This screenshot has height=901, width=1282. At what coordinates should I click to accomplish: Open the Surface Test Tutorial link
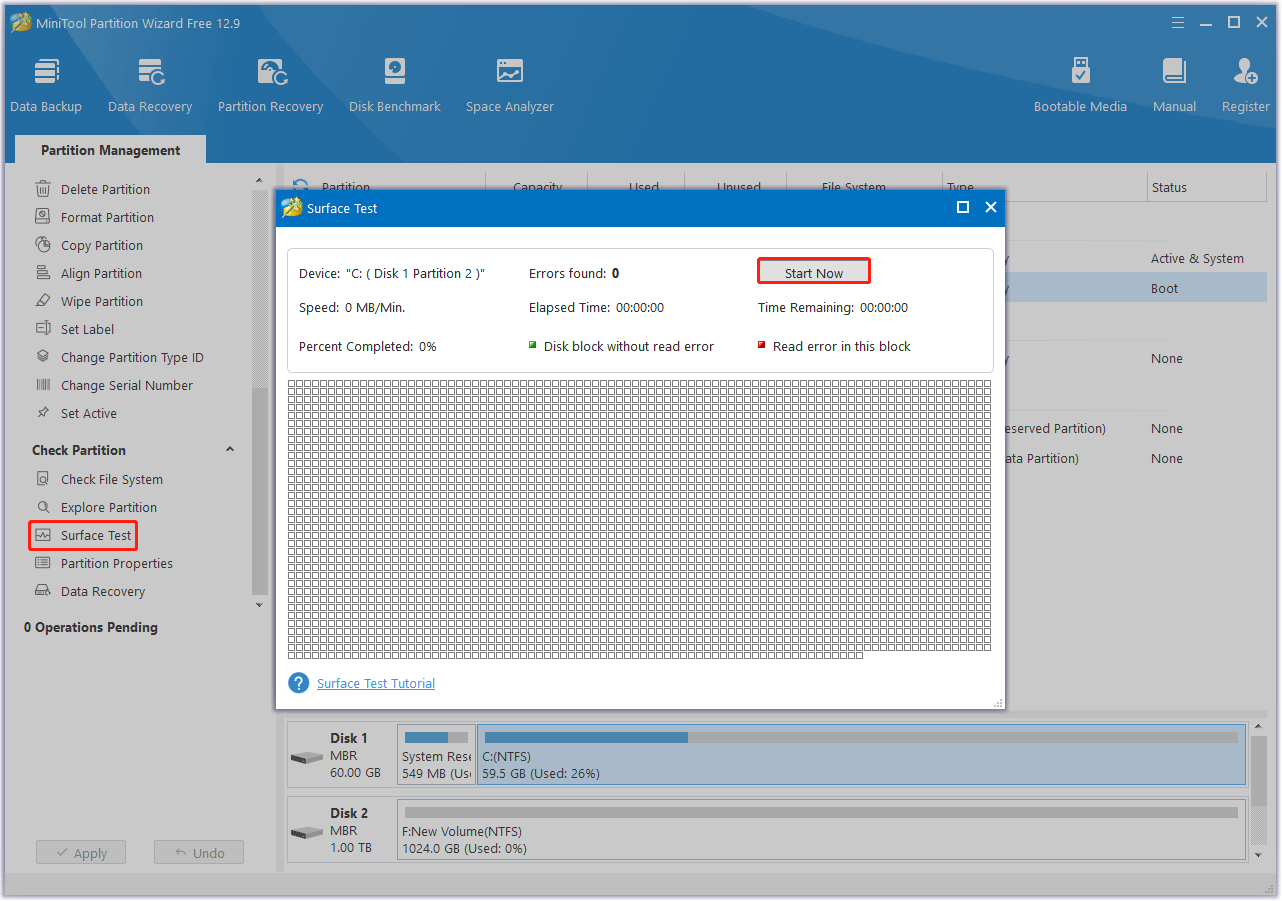pos(376,683)
